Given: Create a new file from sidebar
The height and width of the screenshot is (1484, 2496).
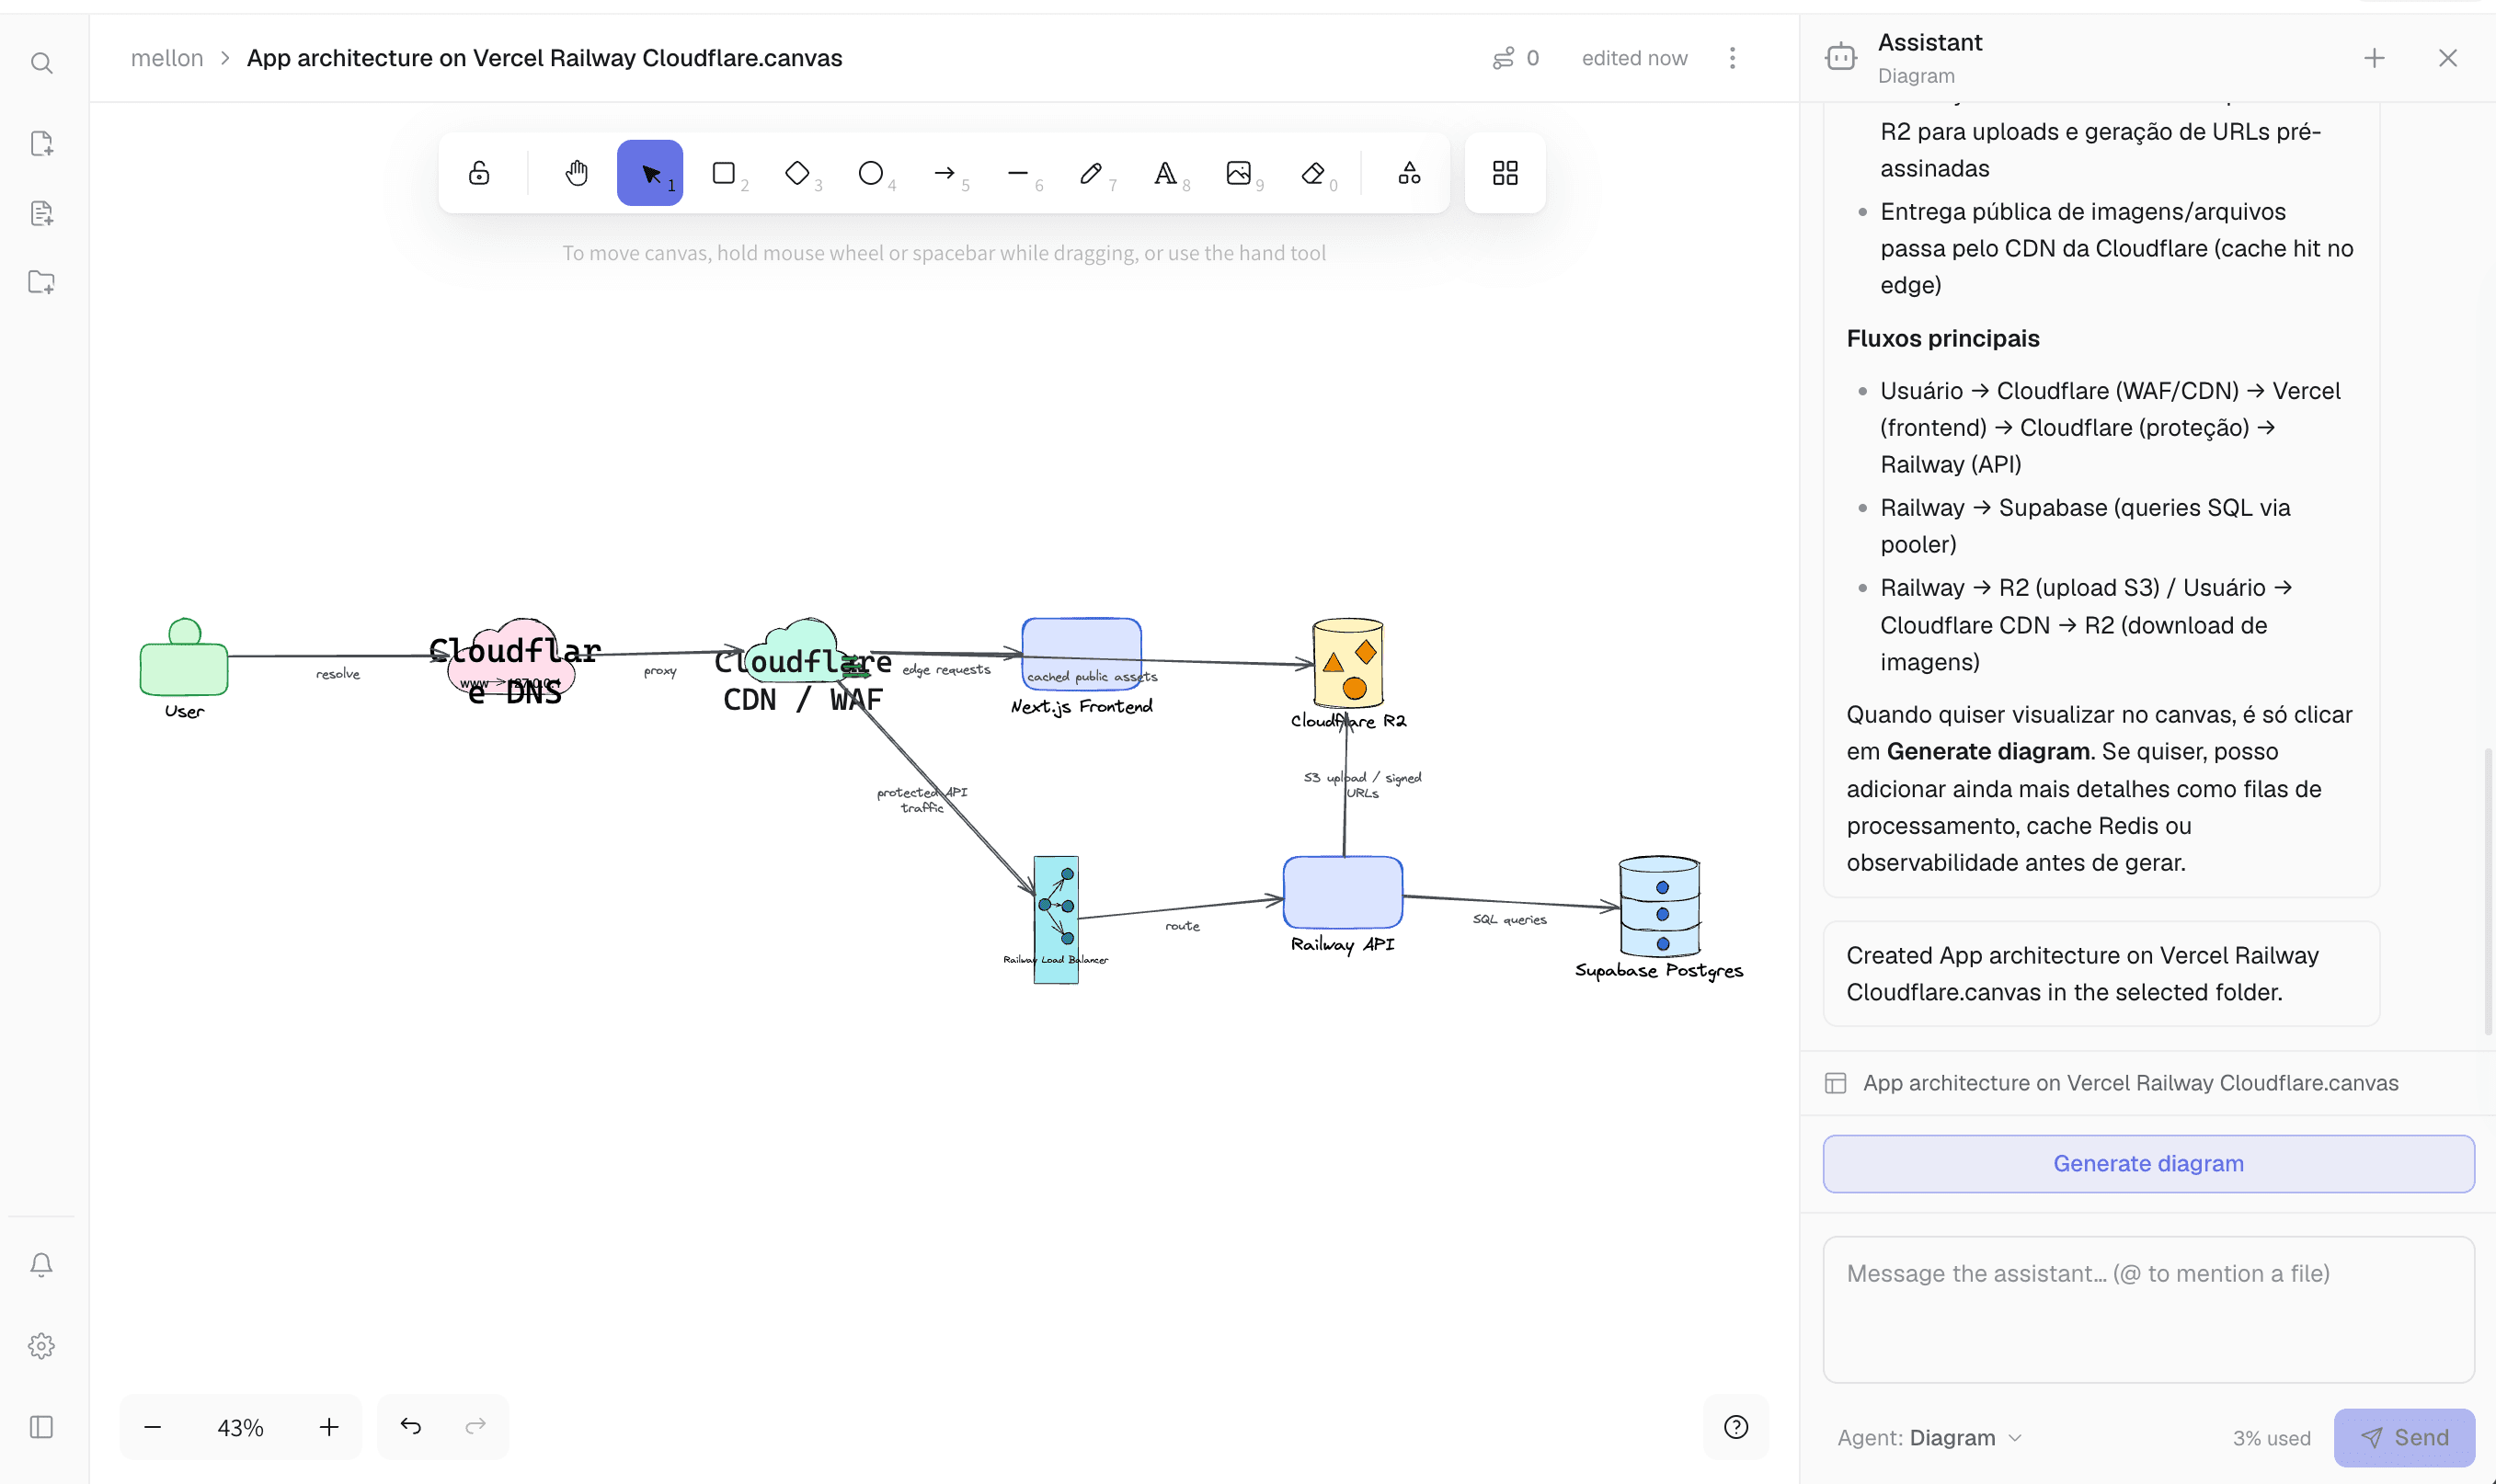Looking at the screenshot, I should pos(41,143).
